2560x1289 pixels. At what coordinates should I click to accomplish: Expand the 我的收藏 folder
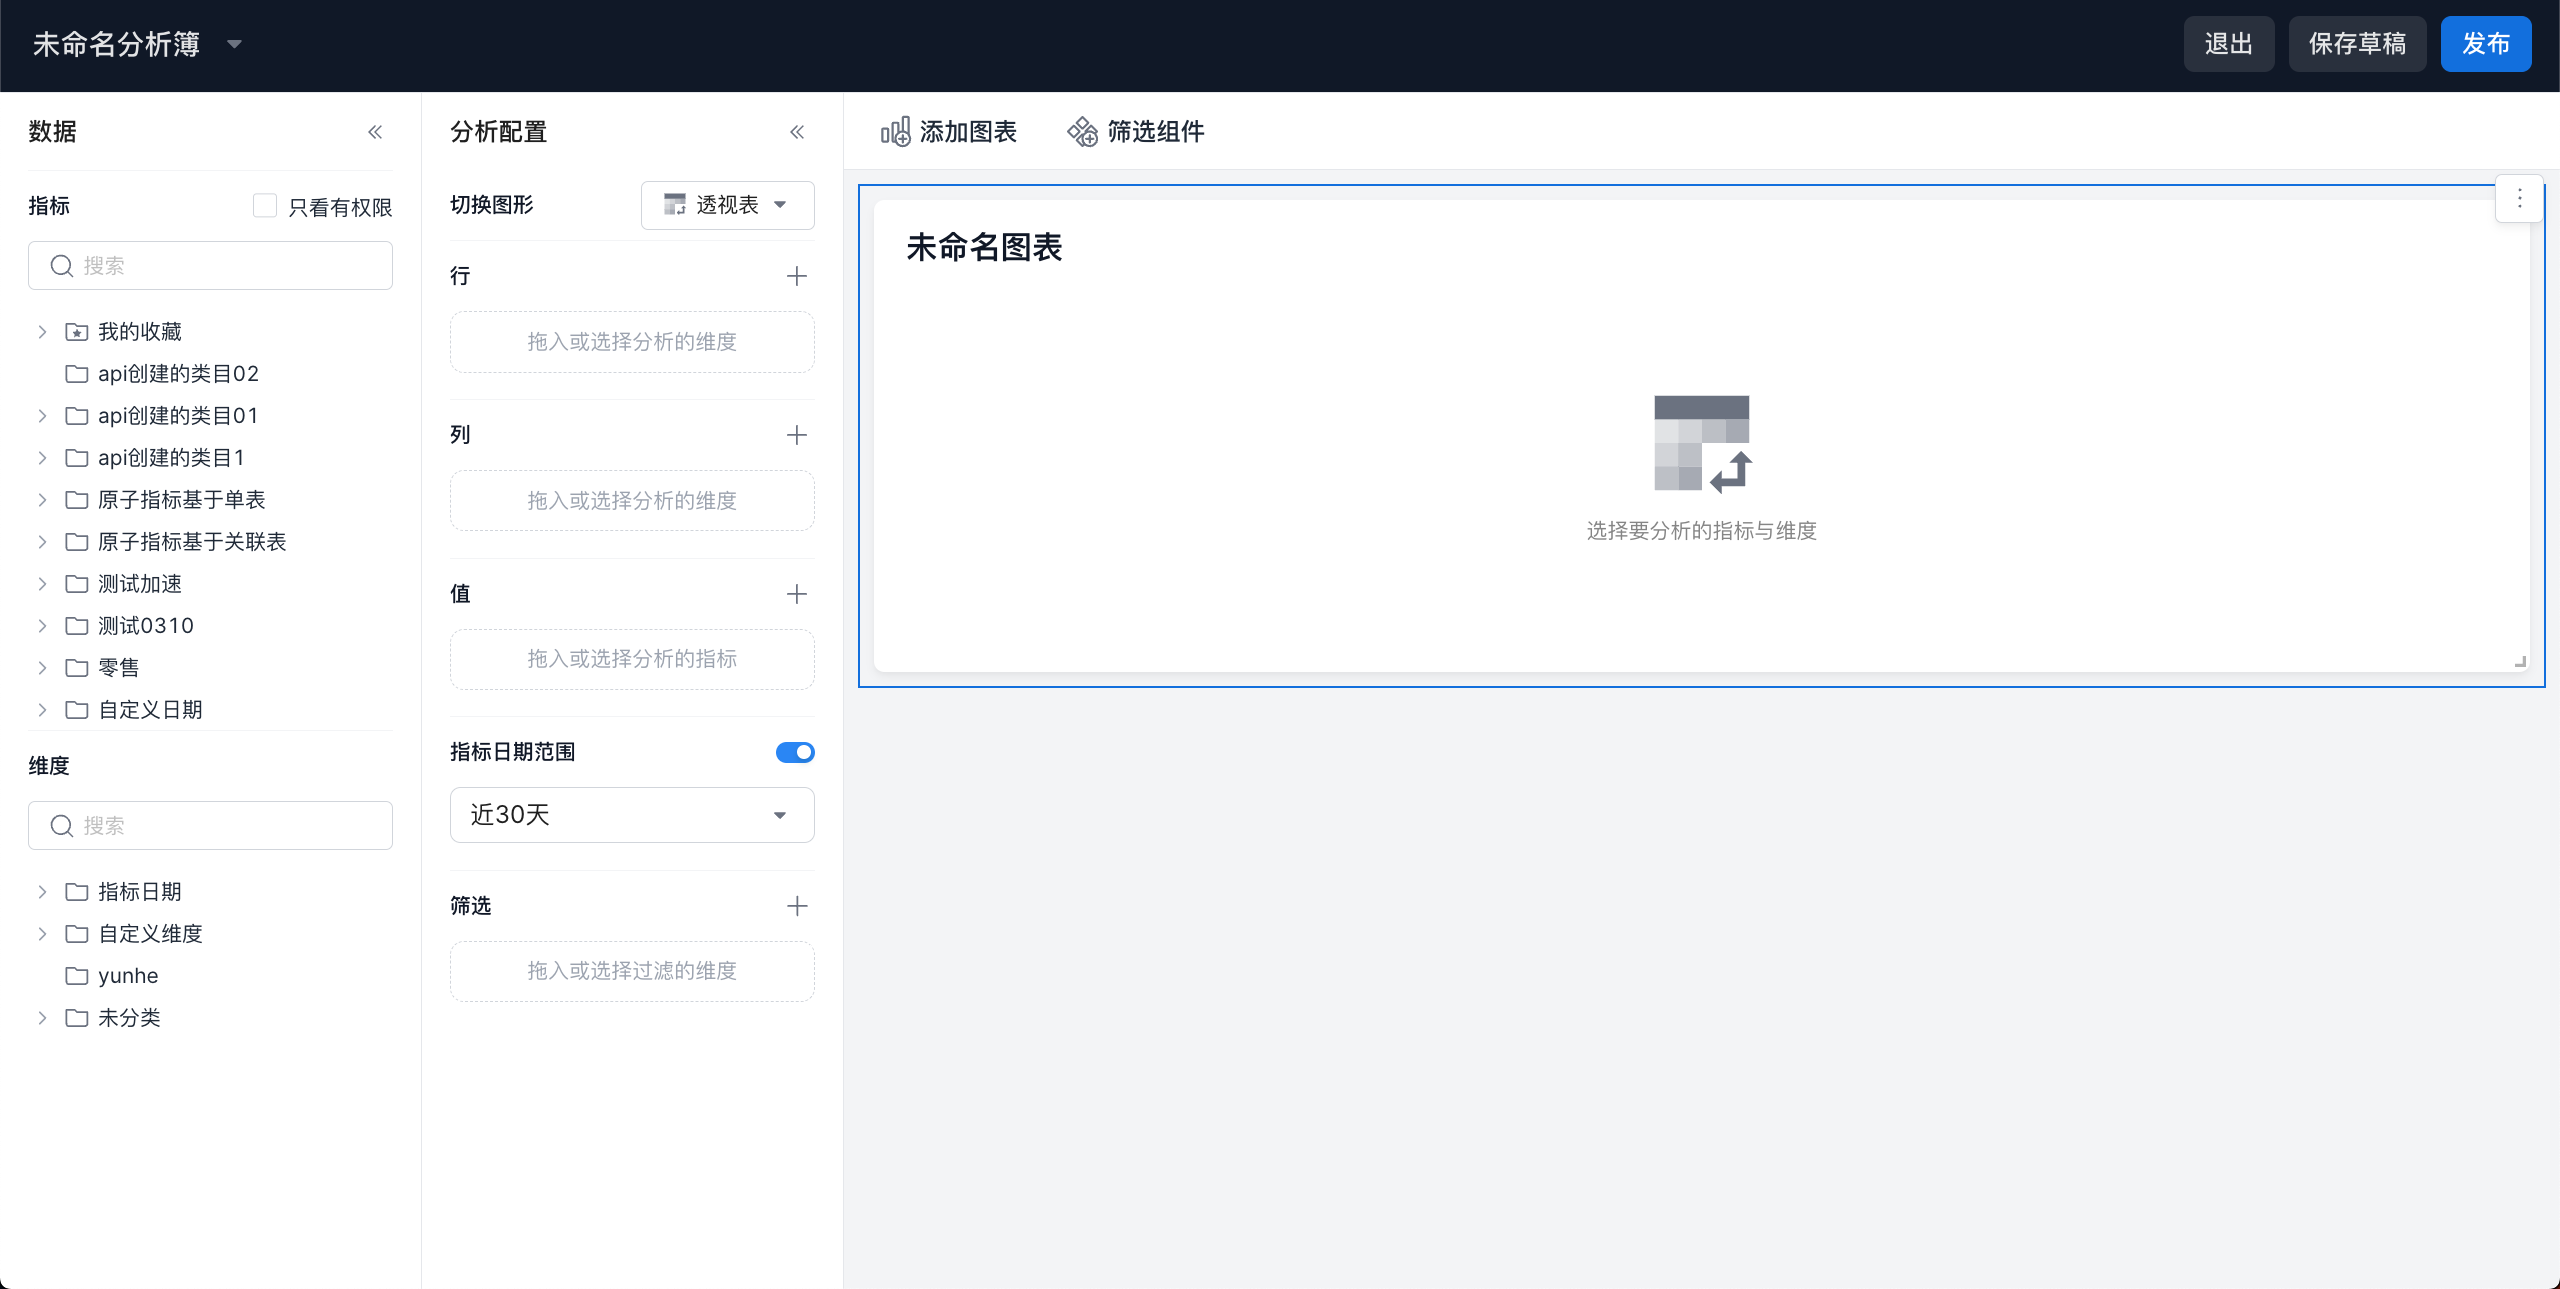42,332
